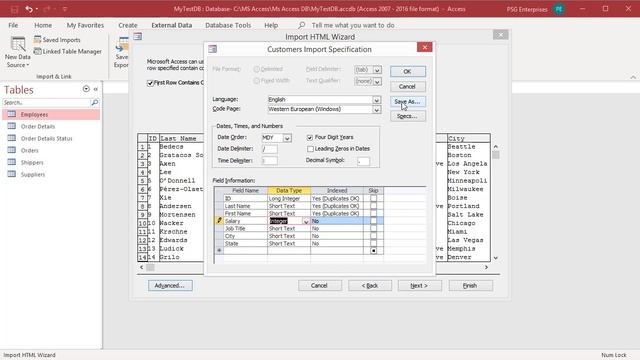Toggle Four Digit Years checkbox
Image resolution: width=640 pixels, height=360 pixels.
click(310, 138)
